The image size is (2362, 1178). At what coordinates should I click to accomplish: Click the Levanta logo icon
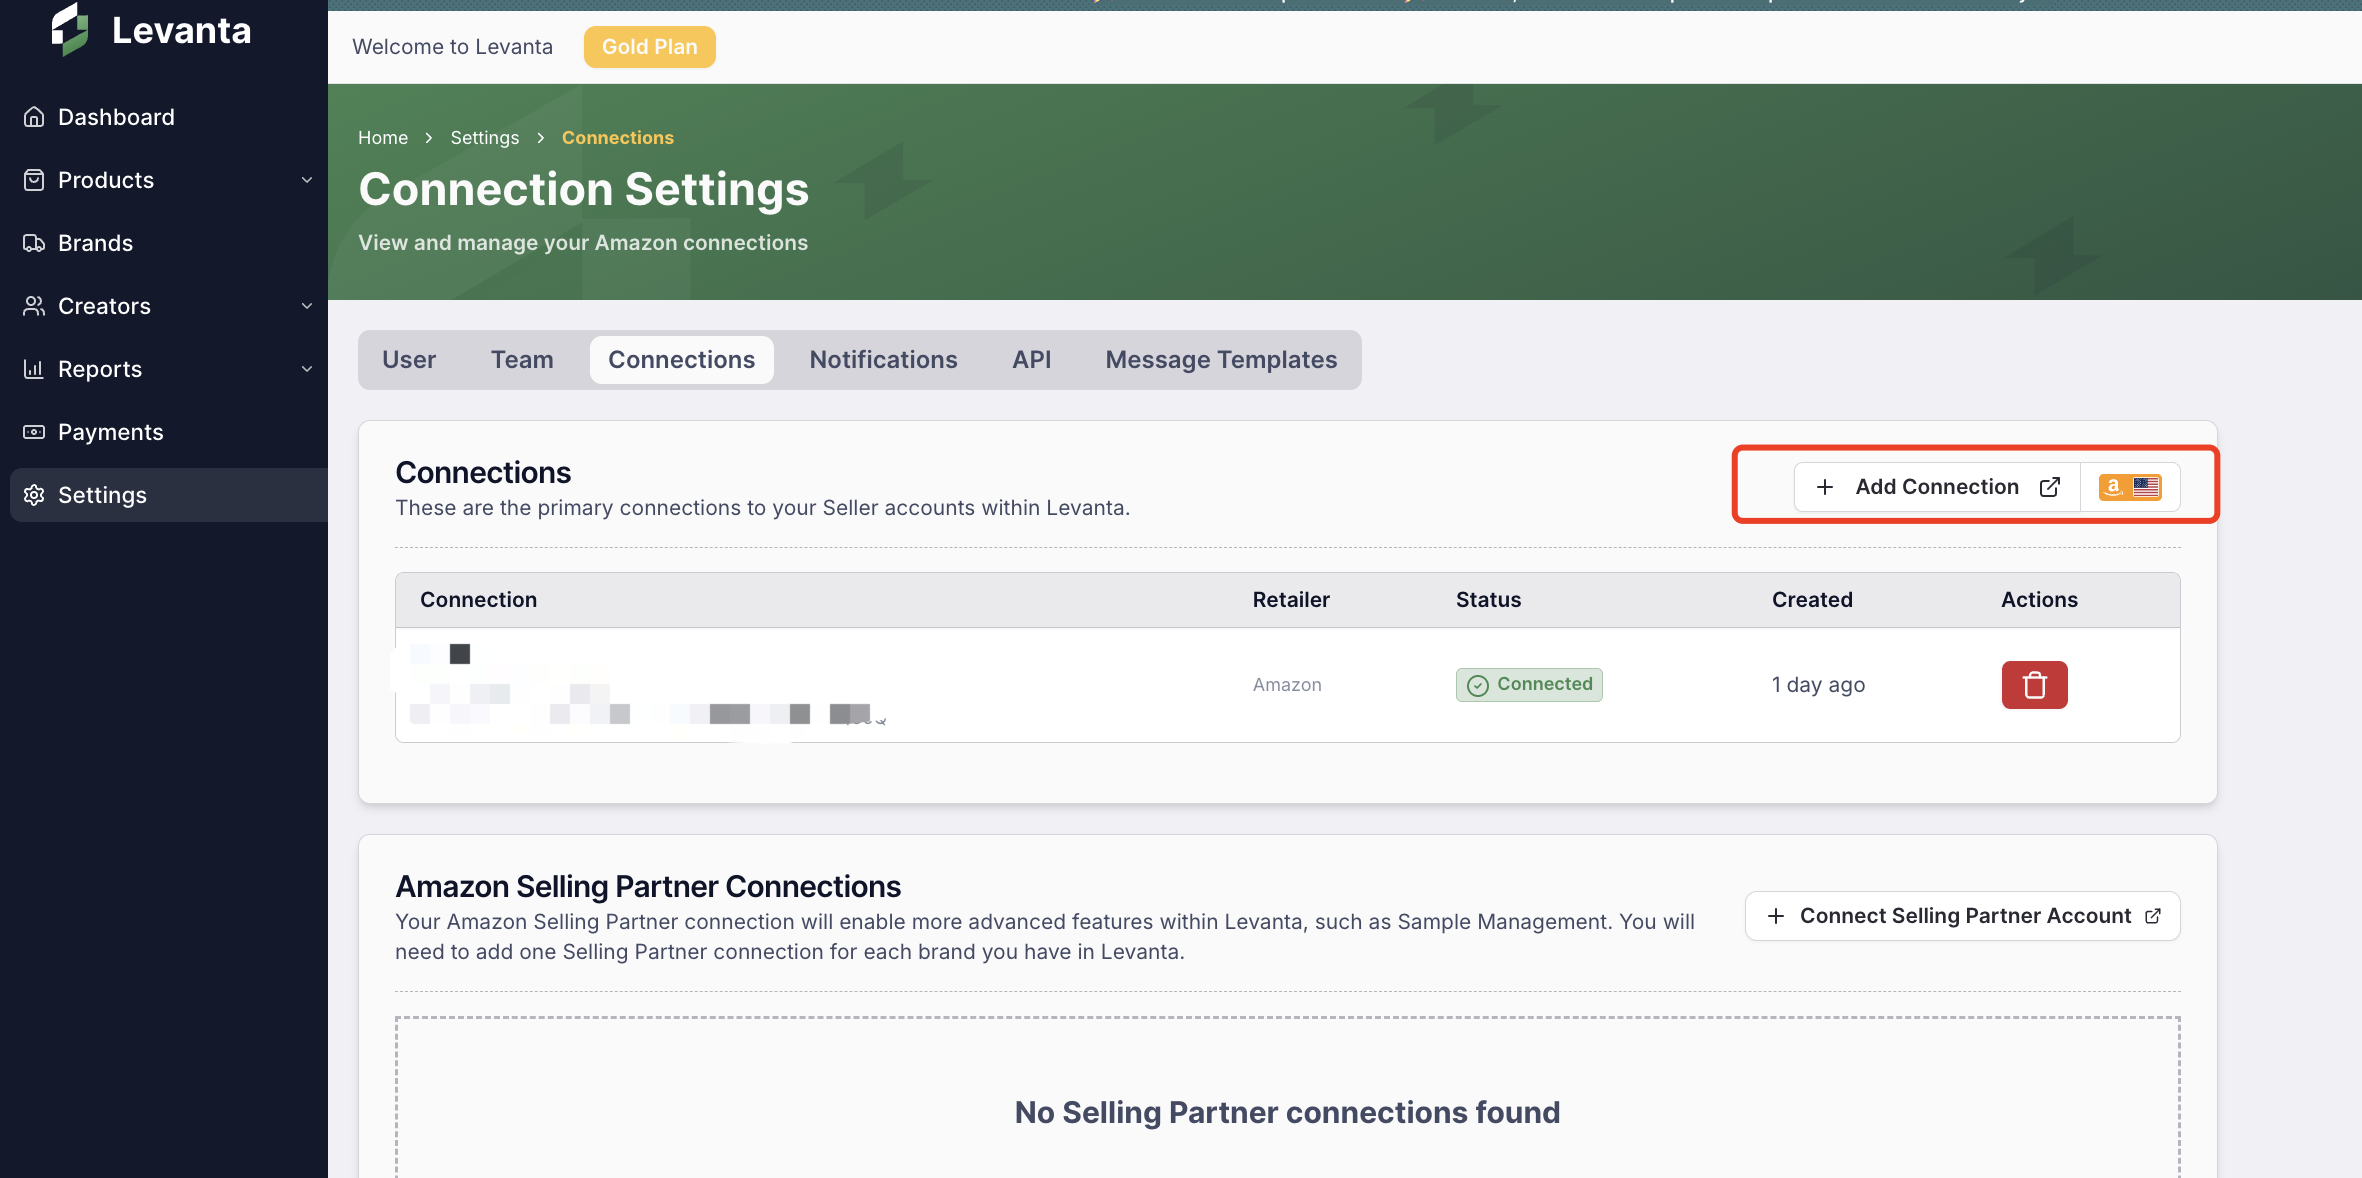point(70,30)
